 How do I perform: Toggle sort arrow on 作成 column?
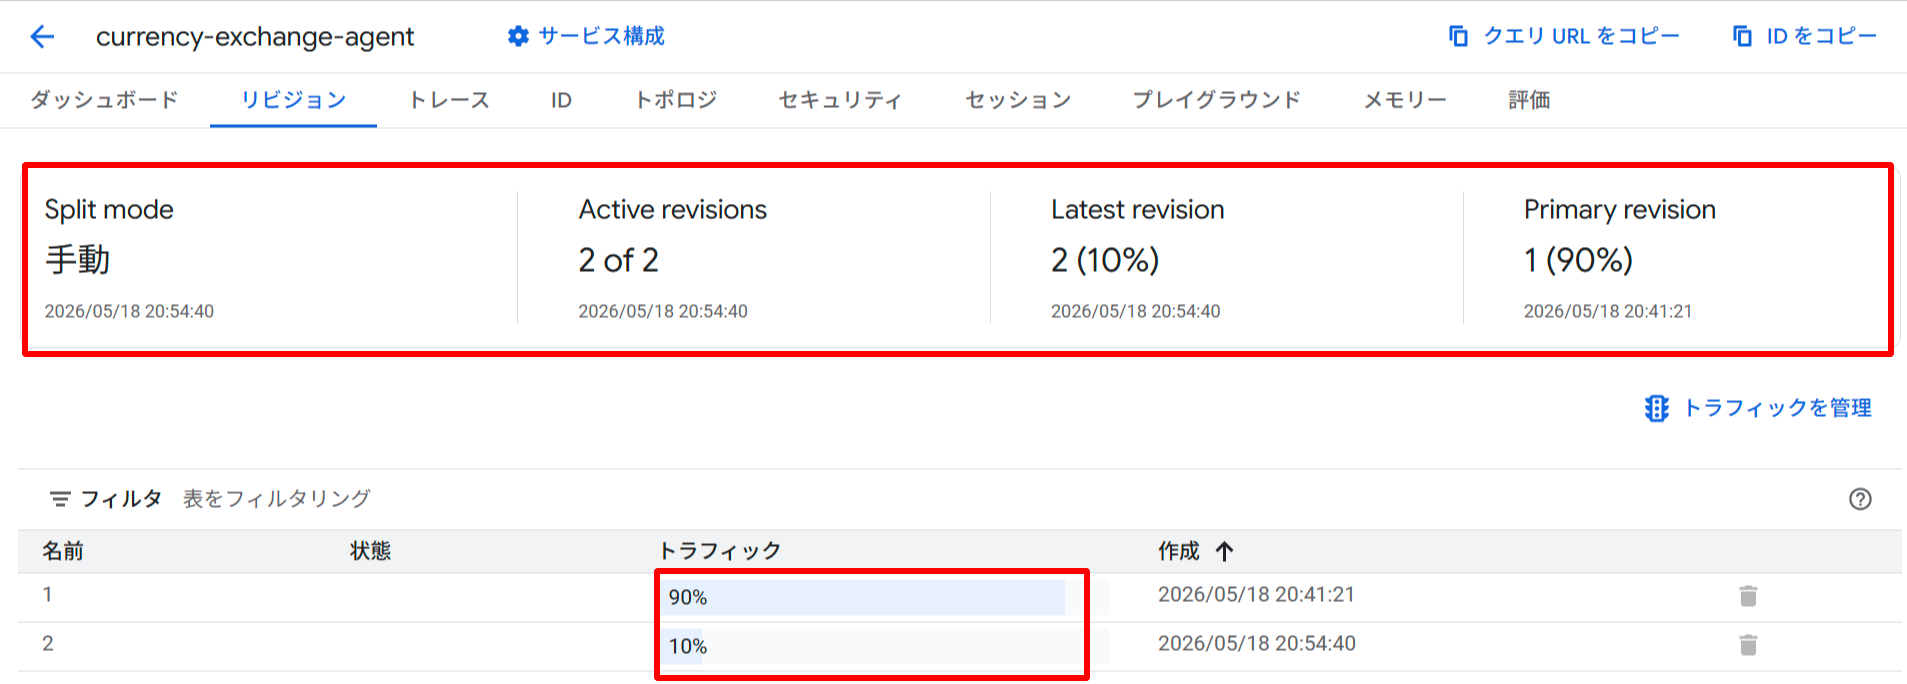(1225, 551)
